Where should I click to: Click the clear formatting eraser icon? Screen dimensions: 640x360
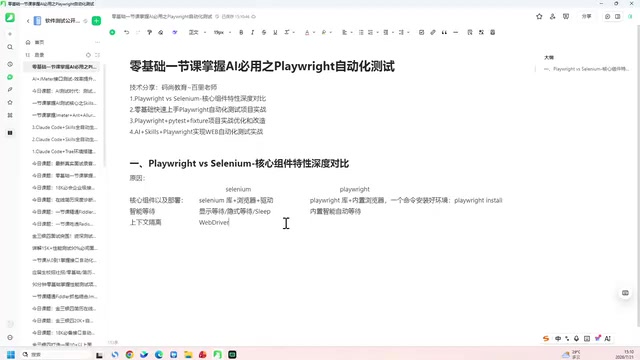(x=161, y=32)
